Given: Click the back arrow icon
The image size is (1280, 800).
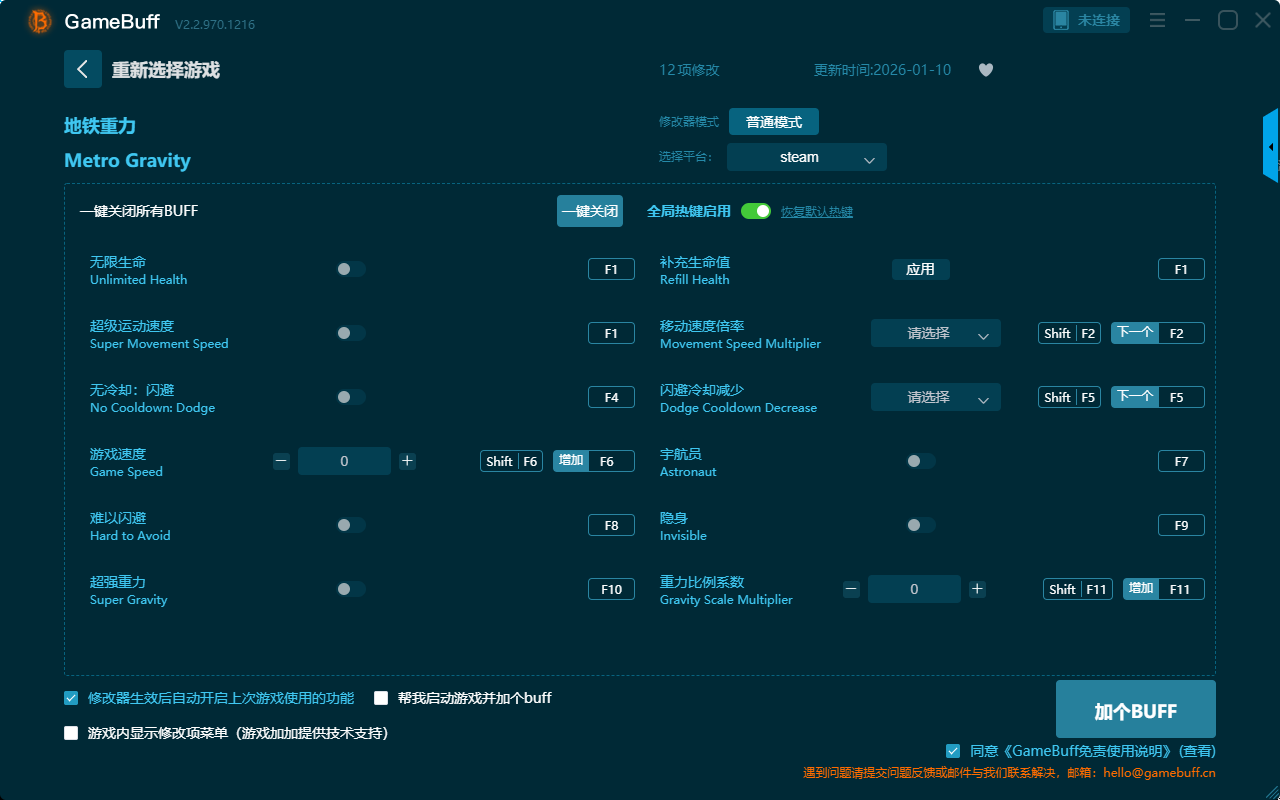Looking at the screenshot, I should (83, 69).
